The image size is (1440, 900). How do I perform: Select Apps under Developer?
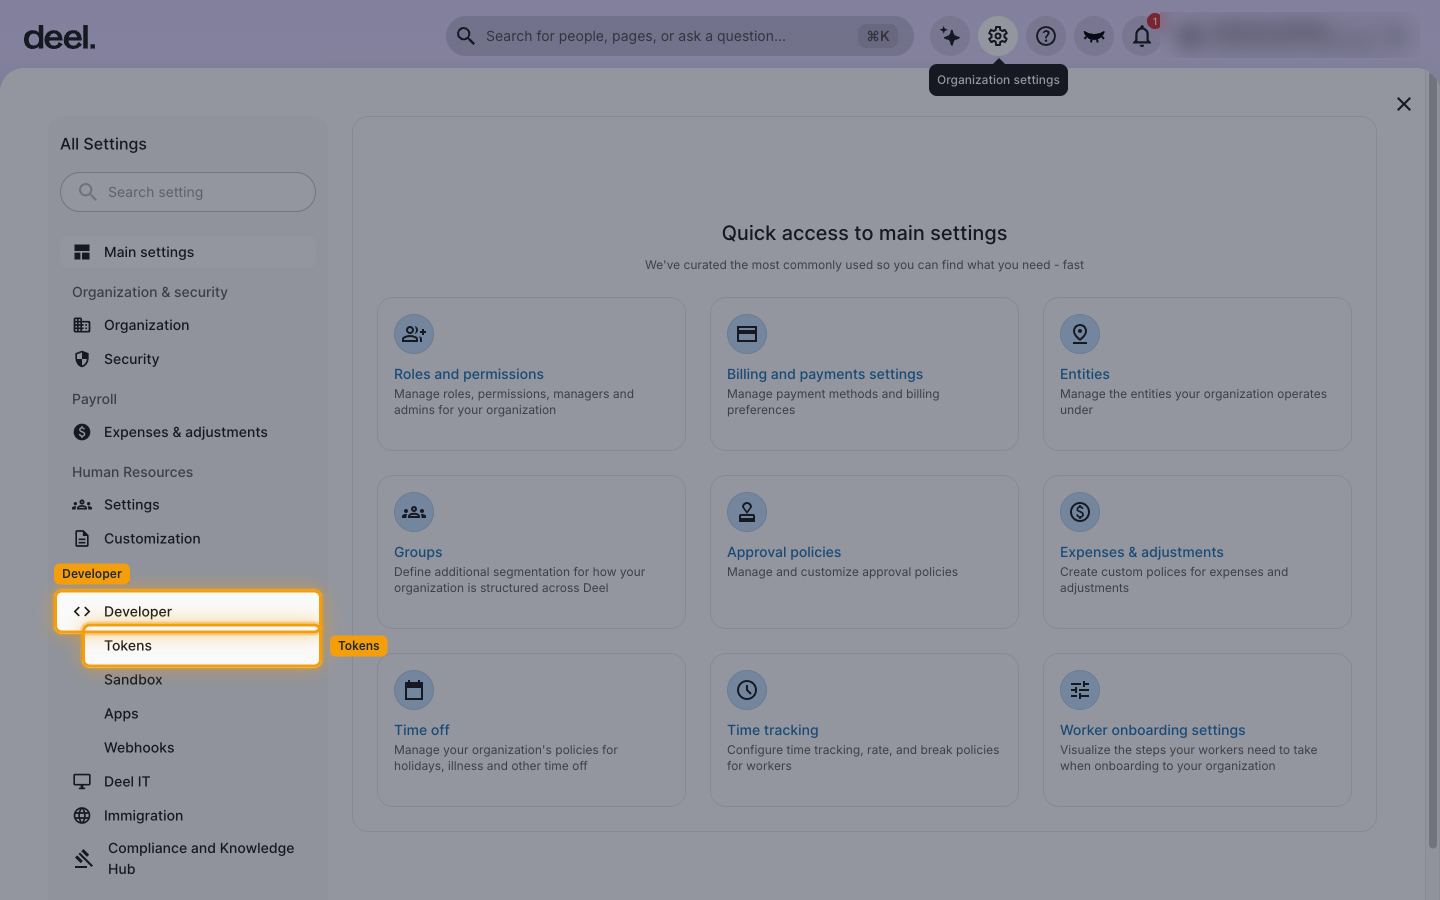tap(121, 714)
